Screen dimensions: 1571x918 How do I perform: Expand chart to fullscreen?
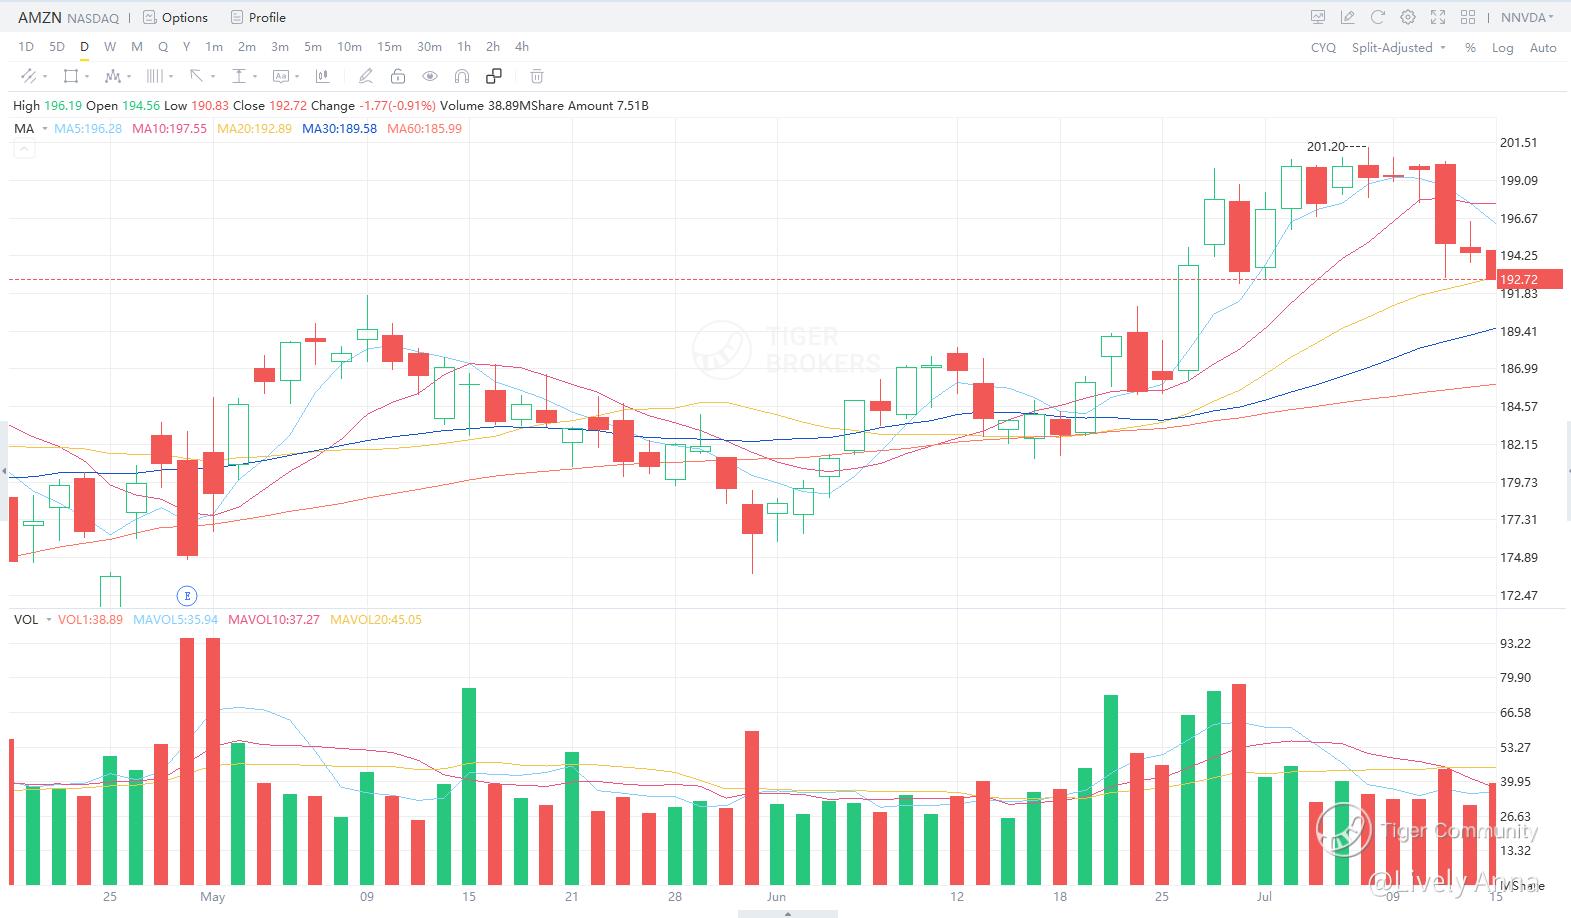tap(1438, 17)
